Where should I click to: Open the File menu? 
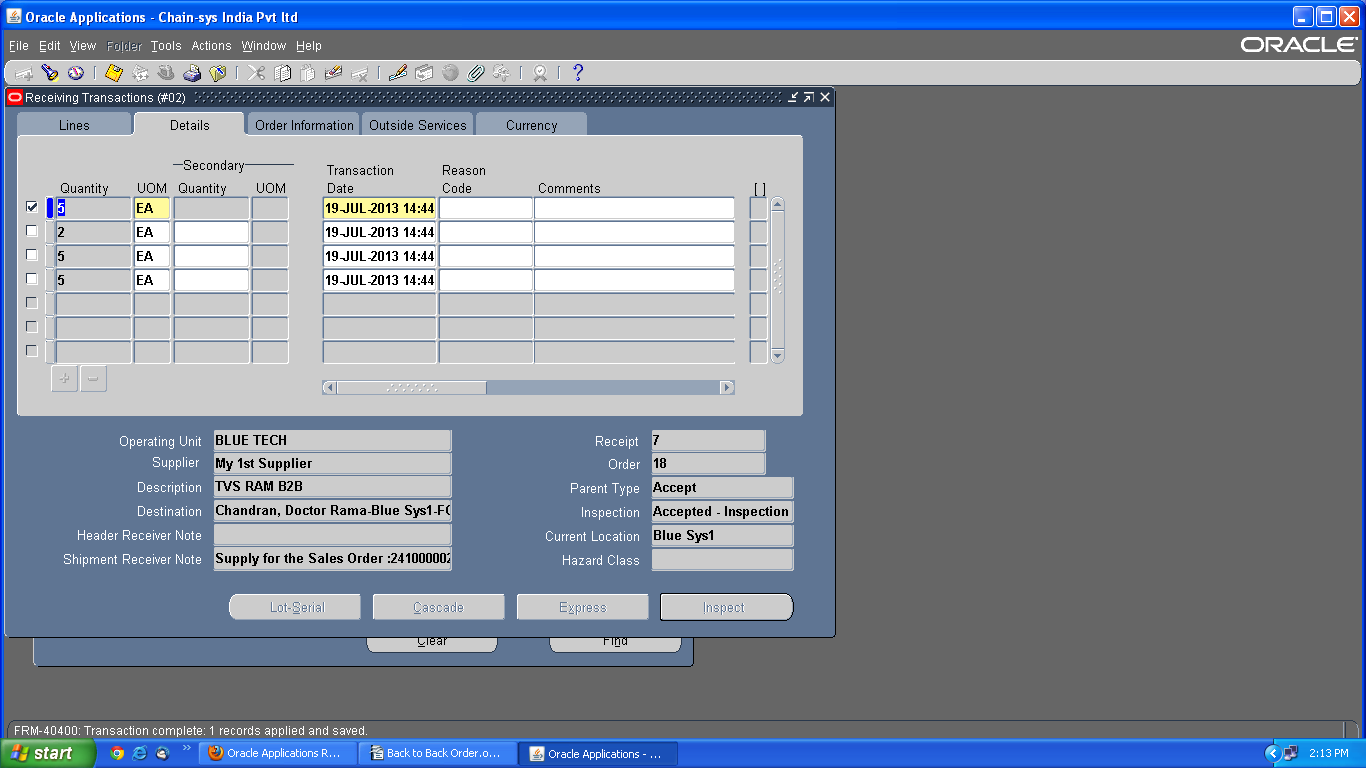coord(18,46)
